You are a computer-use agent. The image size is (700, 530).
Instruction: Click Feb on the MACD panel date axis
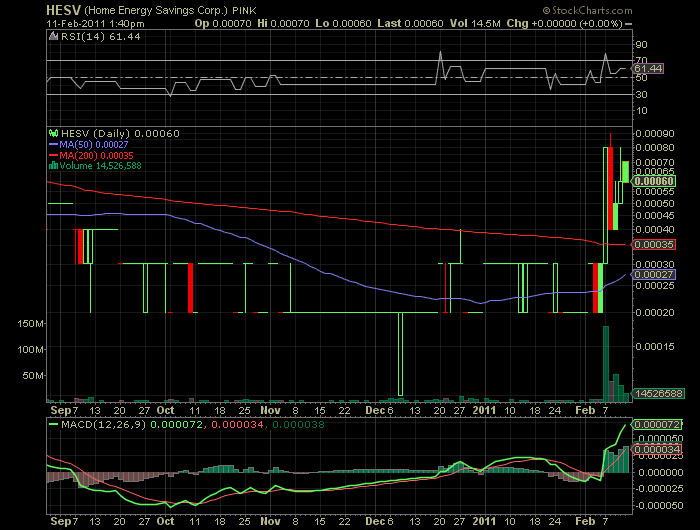(585, 521)
